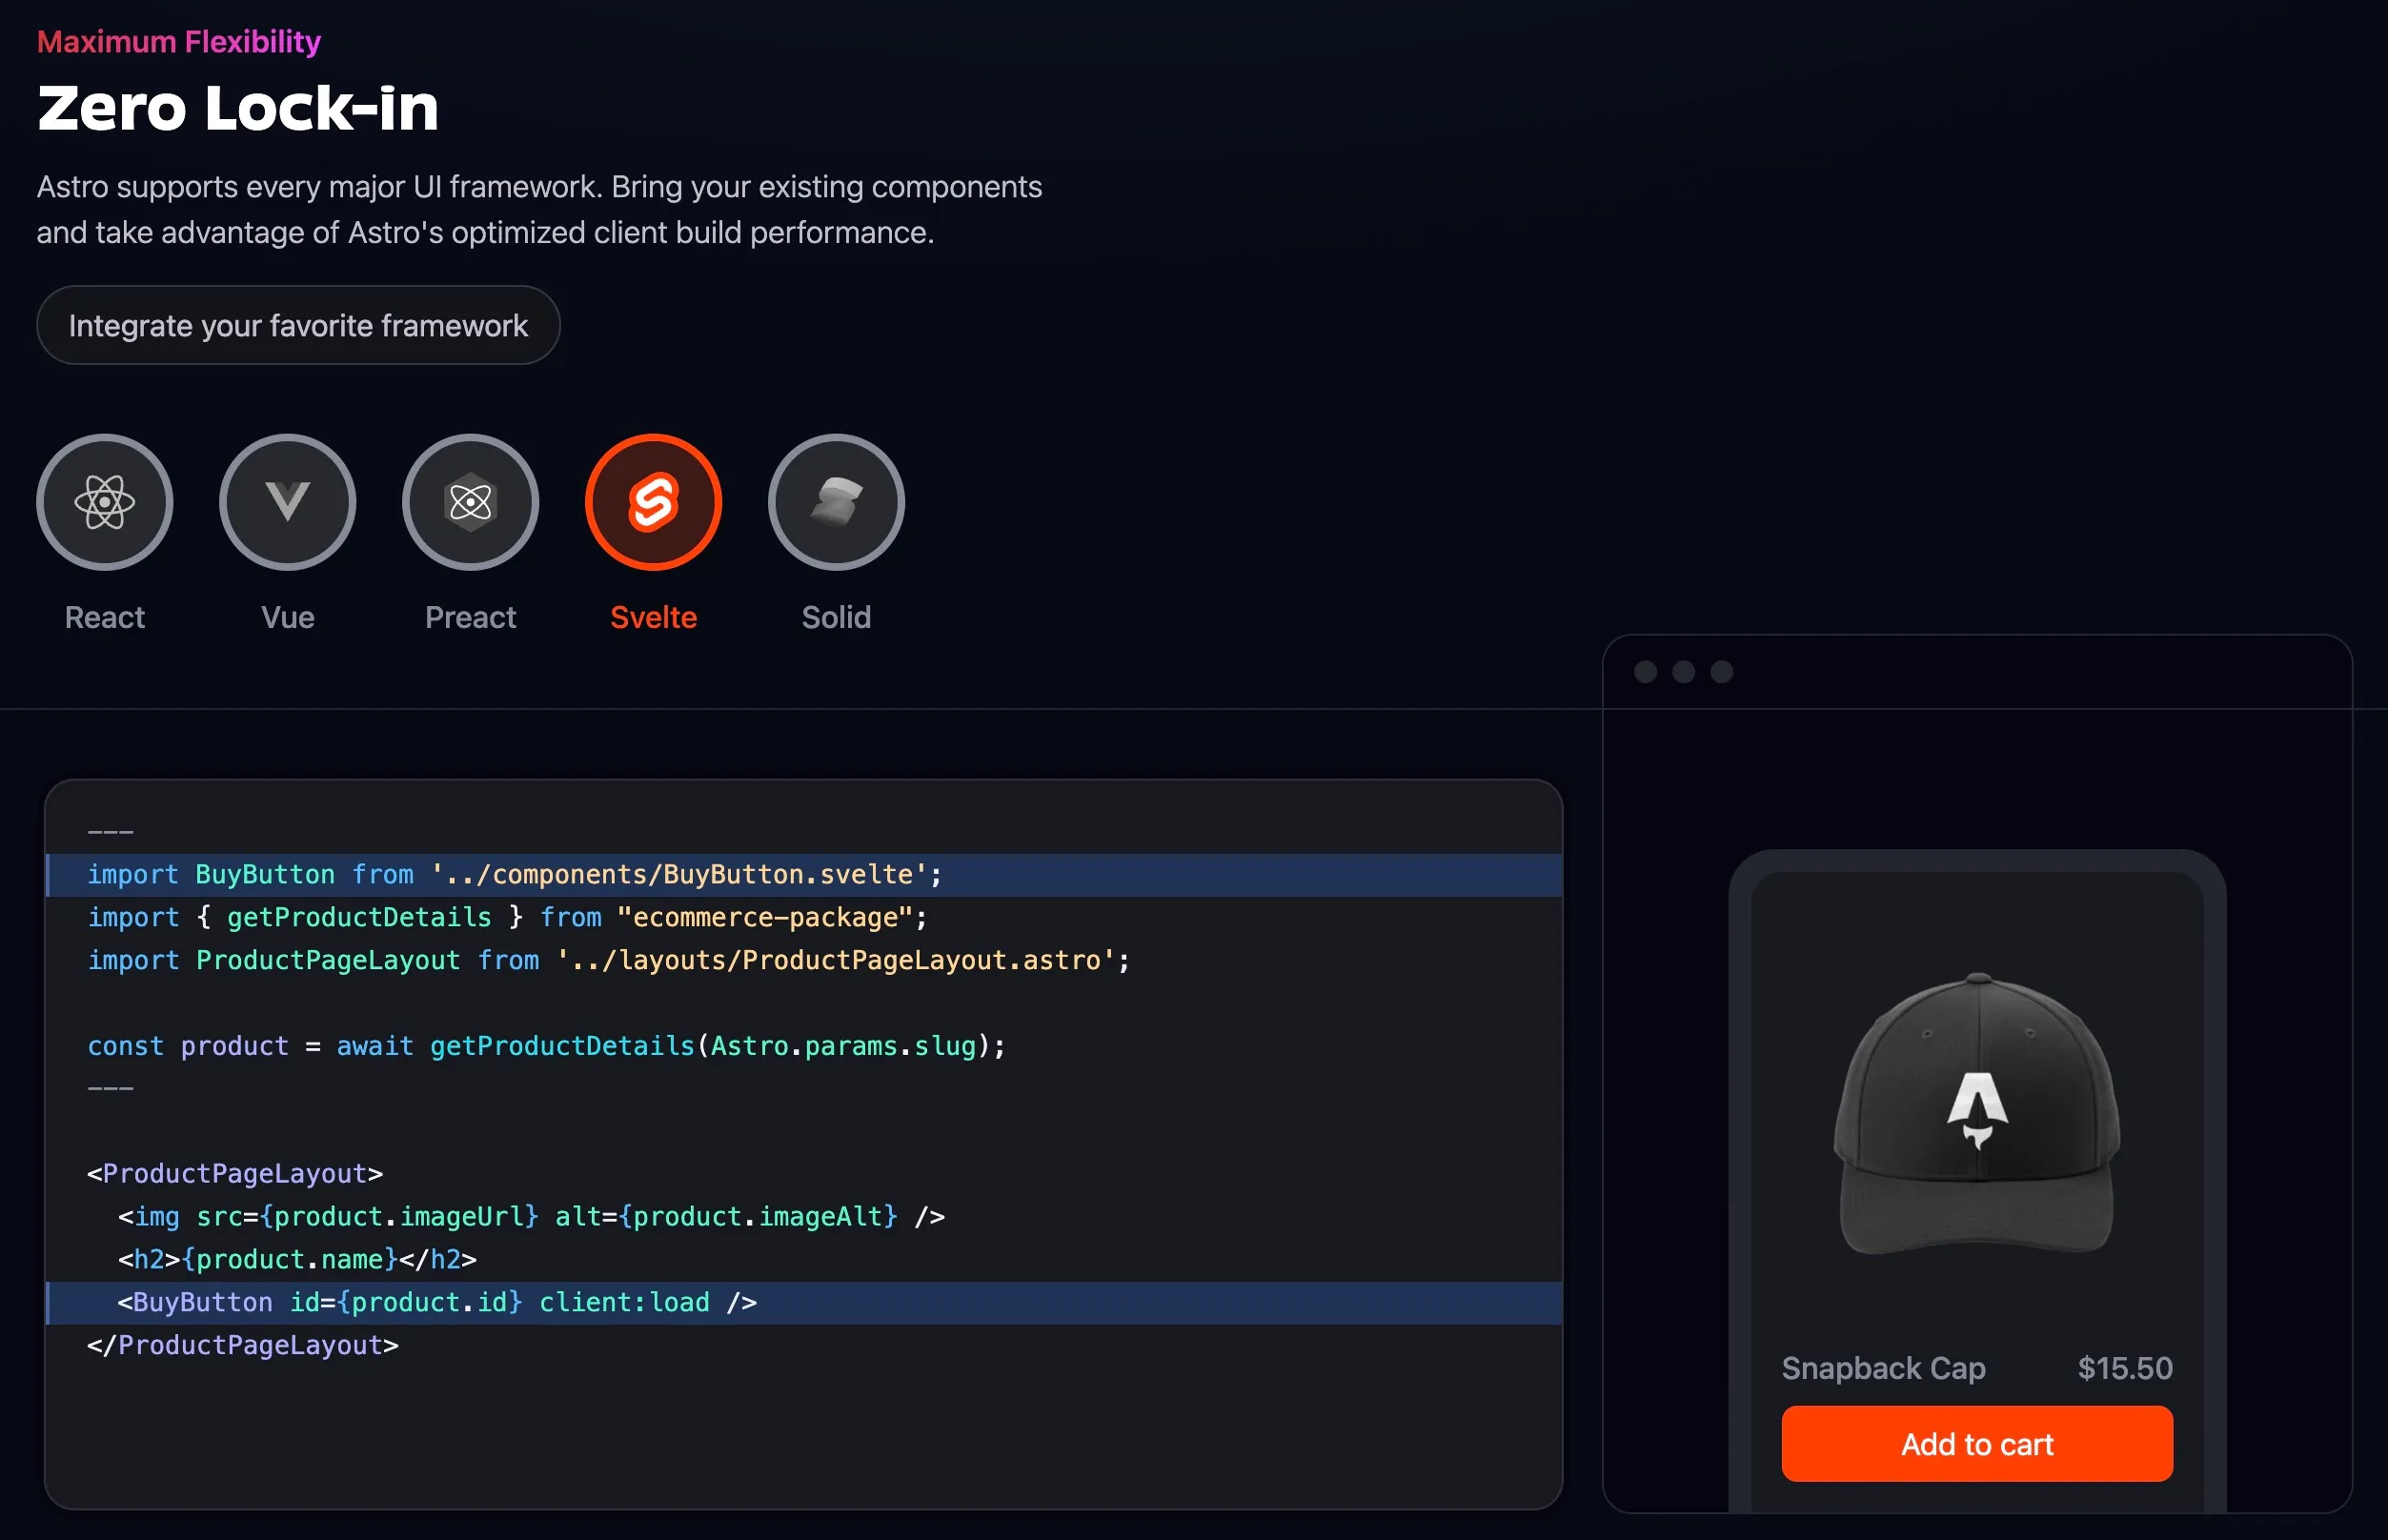Click the closing </ProductPageLayout> tag line
Image resolution: width=2388 pixels, height=1540 pixels.
[x=243, y=1346]
